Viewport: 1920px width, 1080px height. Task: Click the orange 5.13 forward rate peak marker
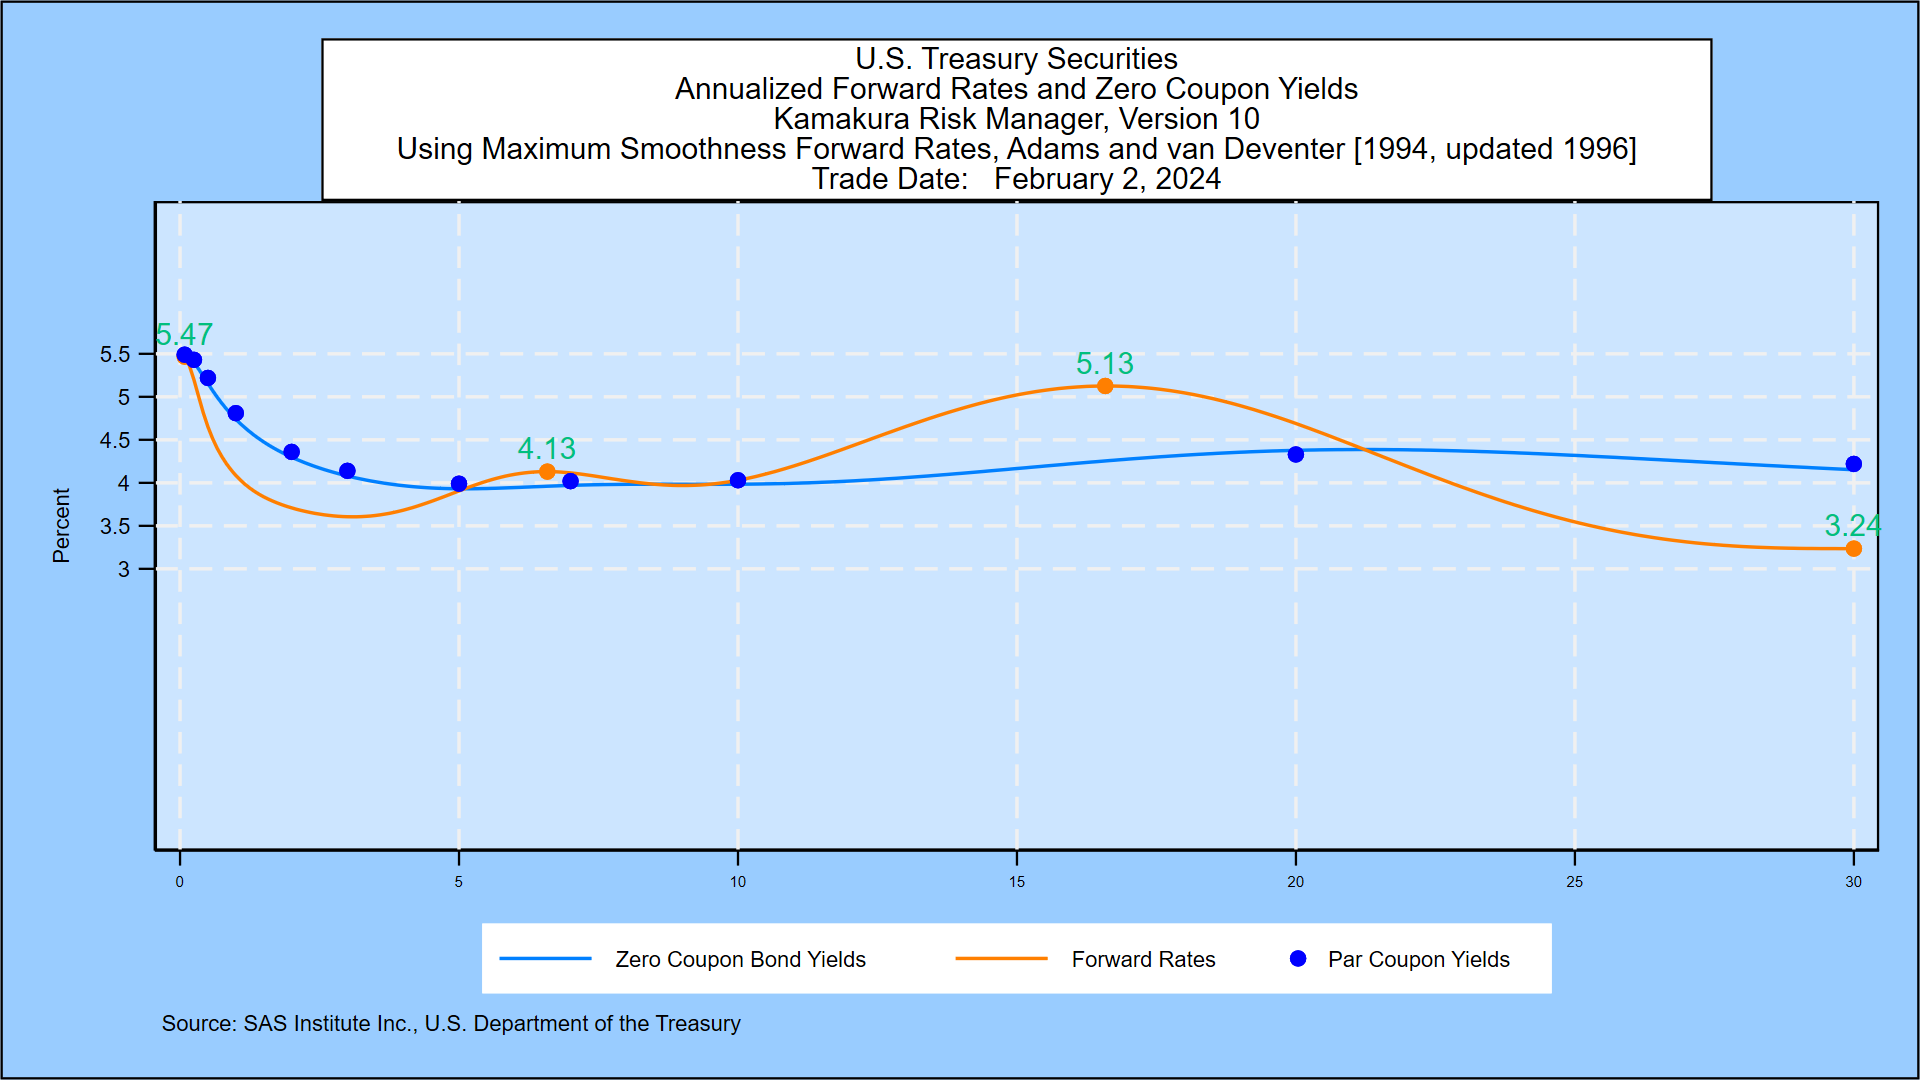1105,386
